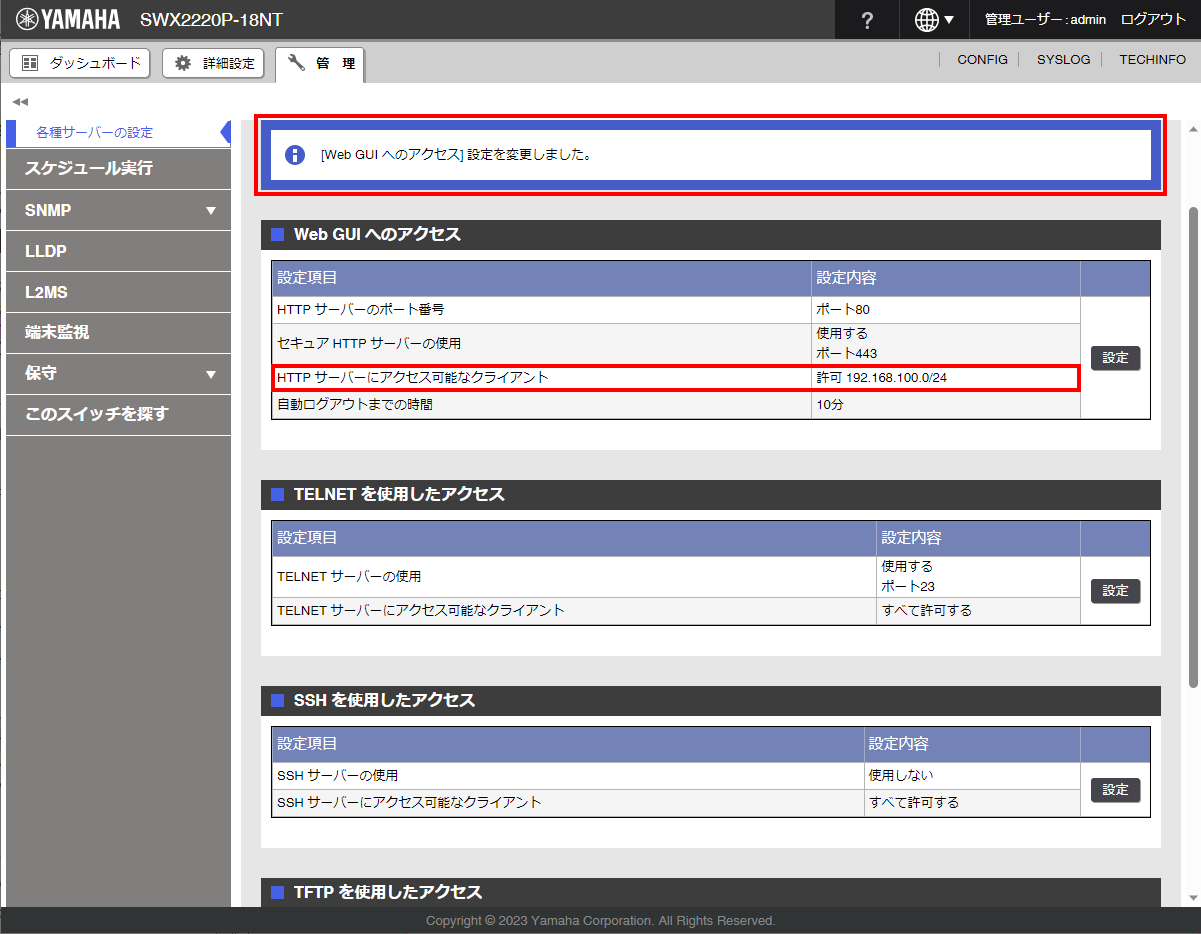This screenshot has width=1201, height=934.
Task: Switch to the 詳細設定 tab
Action: [215, 63]
